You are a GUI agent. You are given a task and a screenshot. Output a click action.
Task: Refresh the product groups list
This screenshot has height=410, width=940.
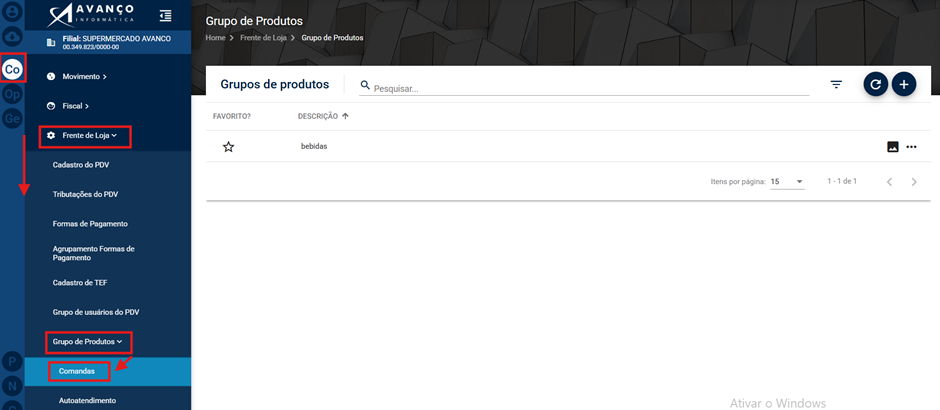pyautogui.click(x=875, y=85)
